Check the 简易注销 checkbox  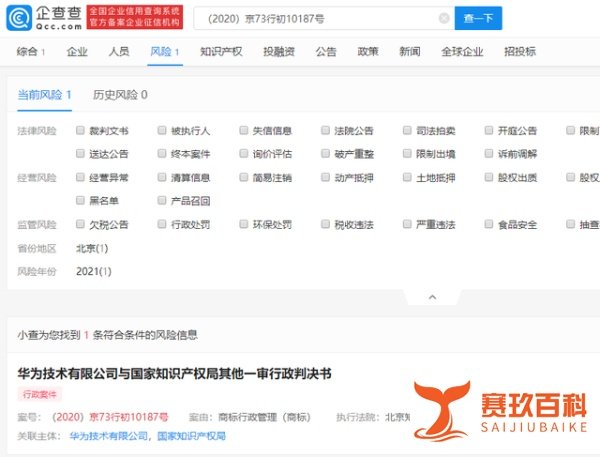click(x=244, y=177)
